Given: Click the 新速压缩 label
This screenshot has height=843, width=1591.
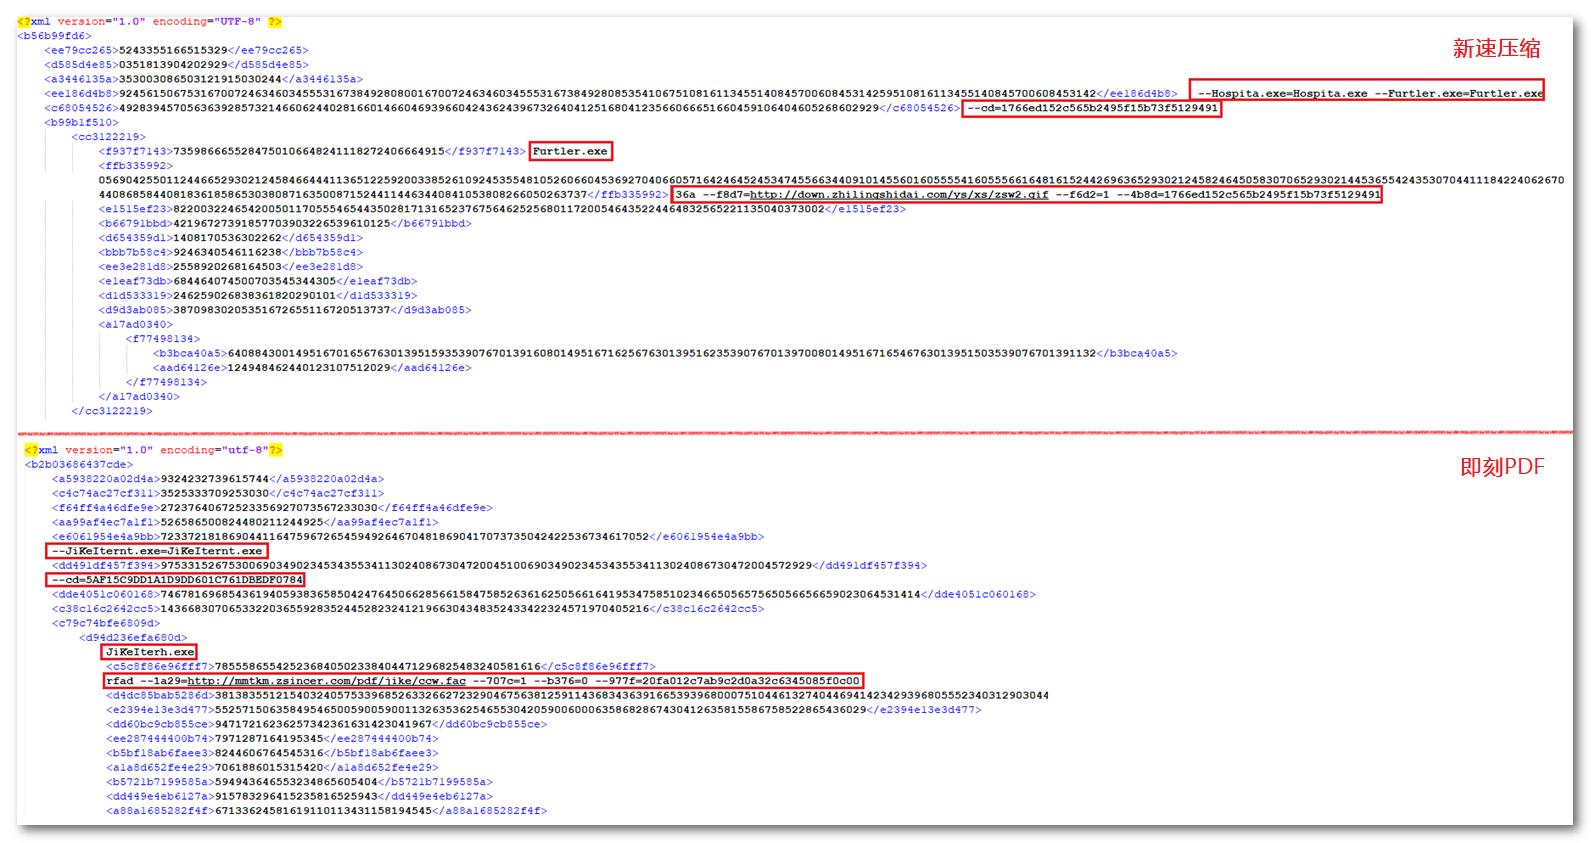Looking at the screenshot, I should [1496, 48].
